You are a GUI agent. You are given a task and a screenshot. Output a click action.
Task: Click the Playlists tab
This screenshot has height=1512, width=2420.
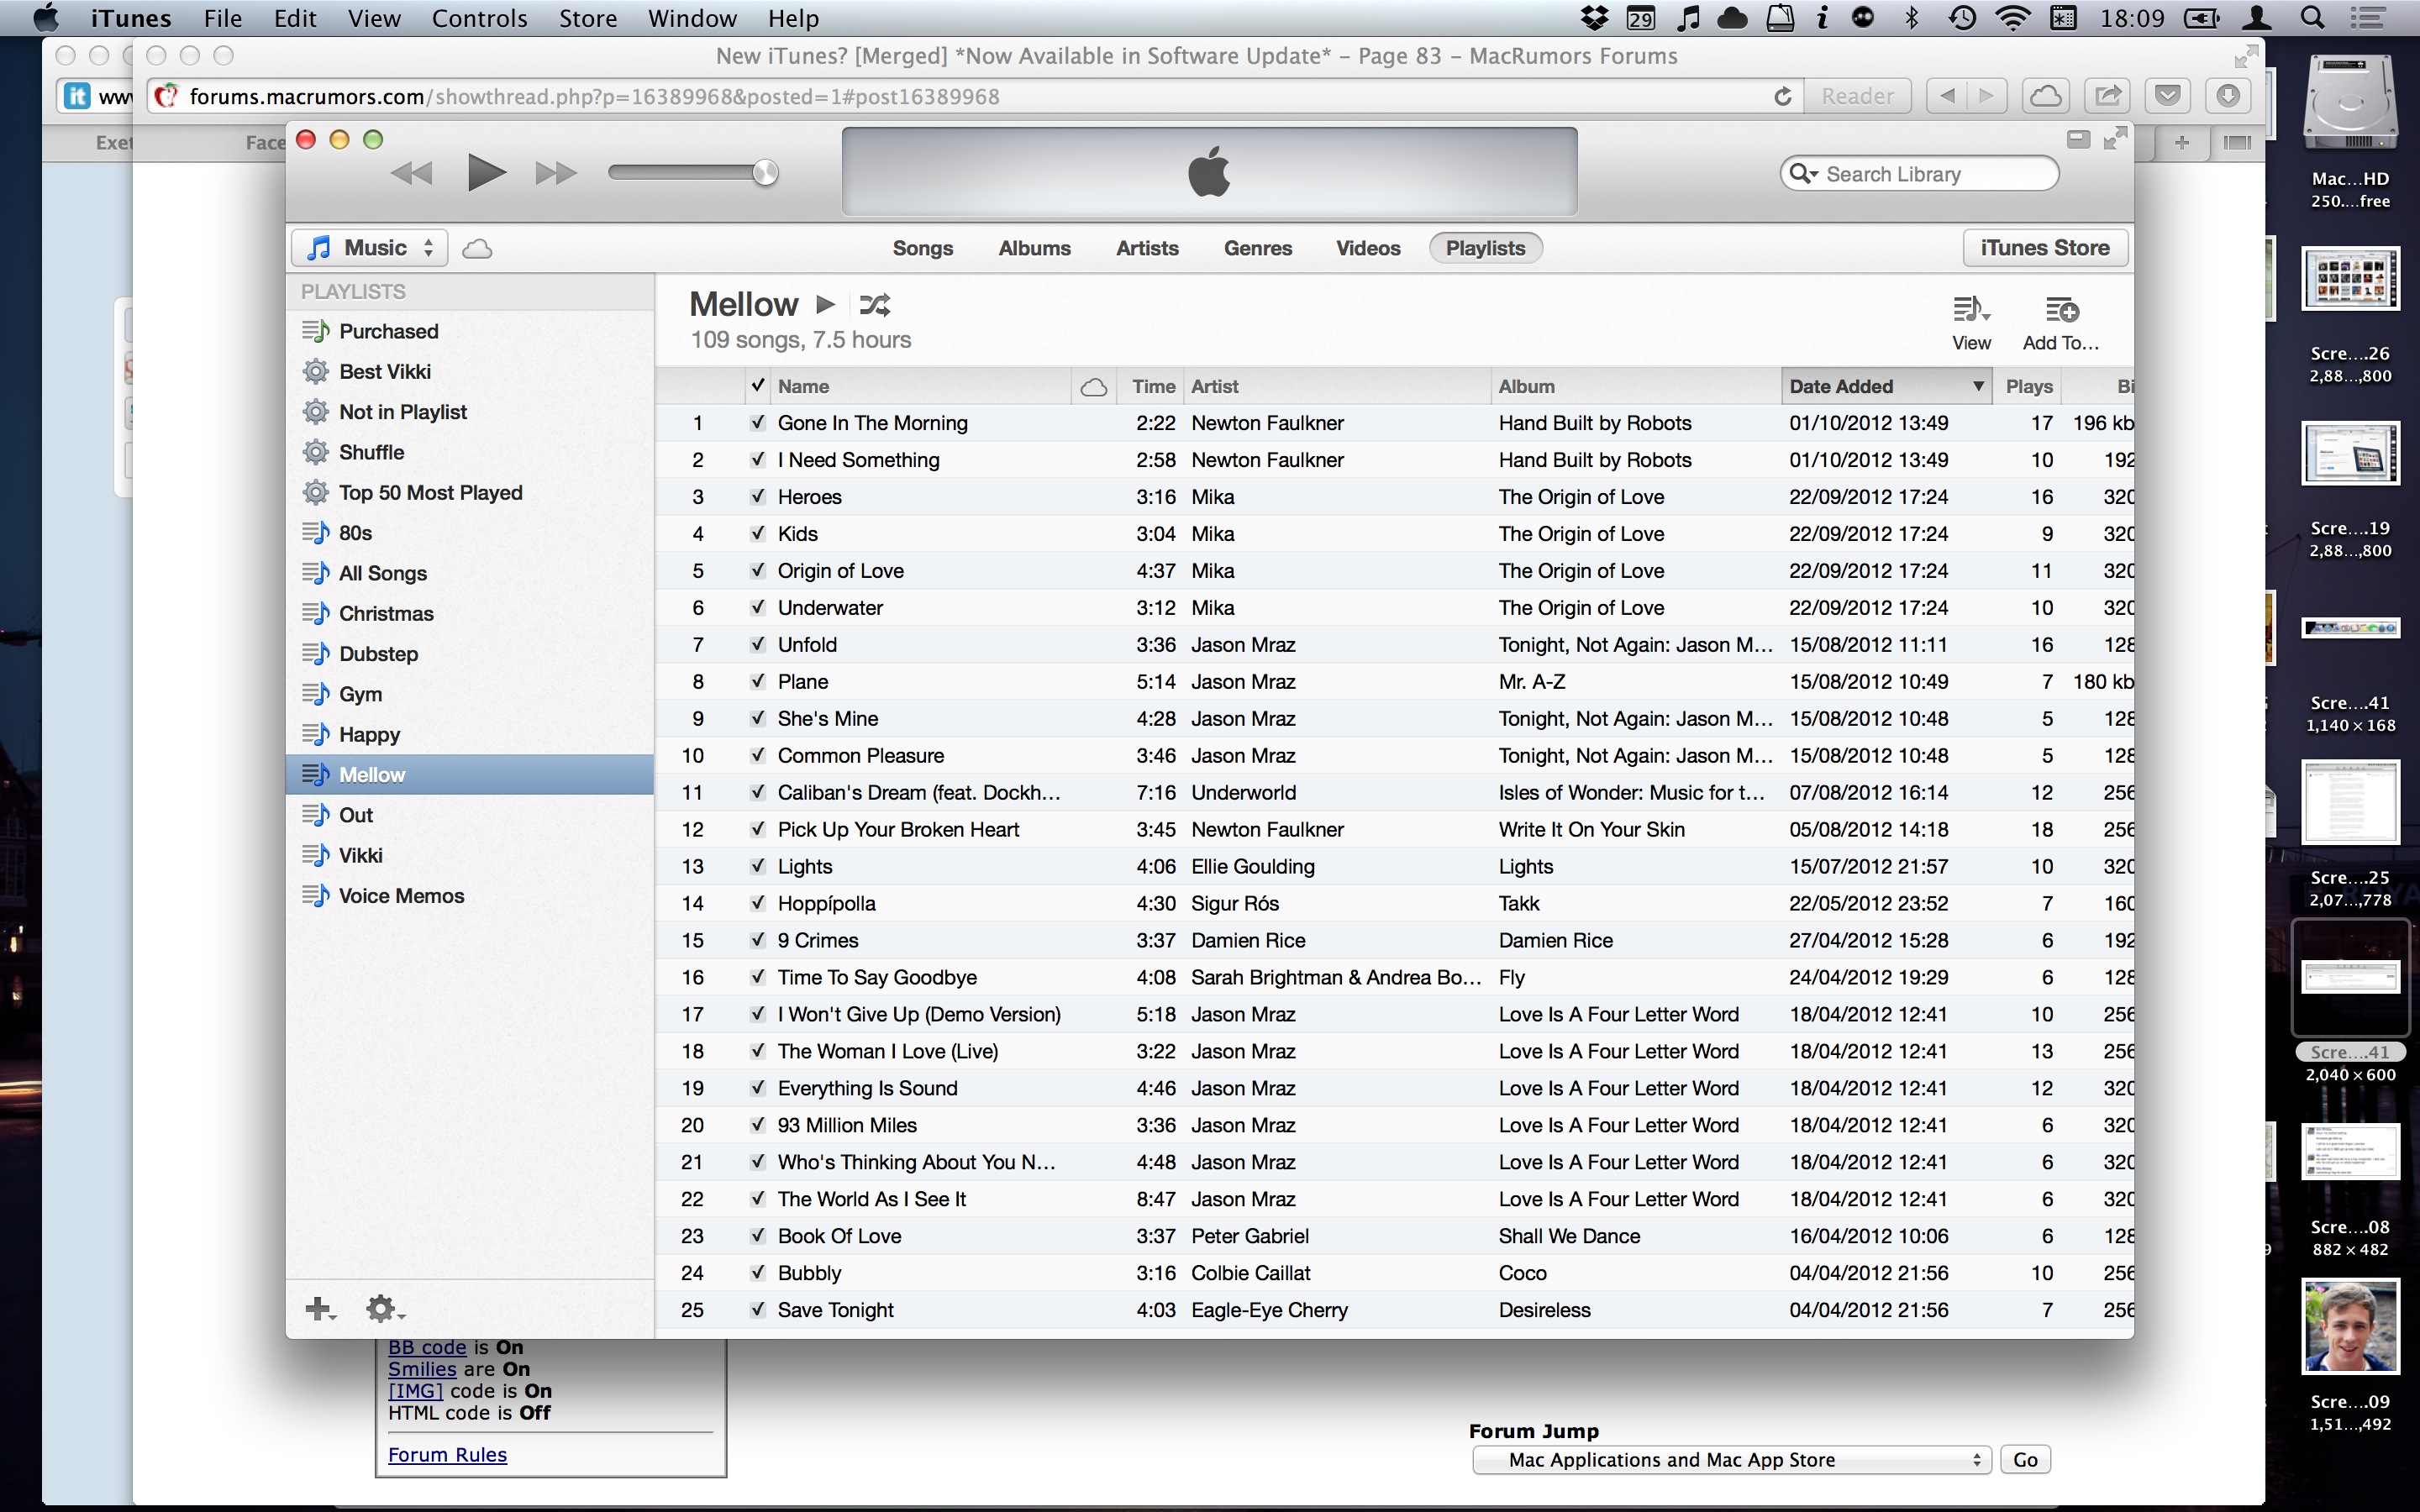tap(1485, 248)
